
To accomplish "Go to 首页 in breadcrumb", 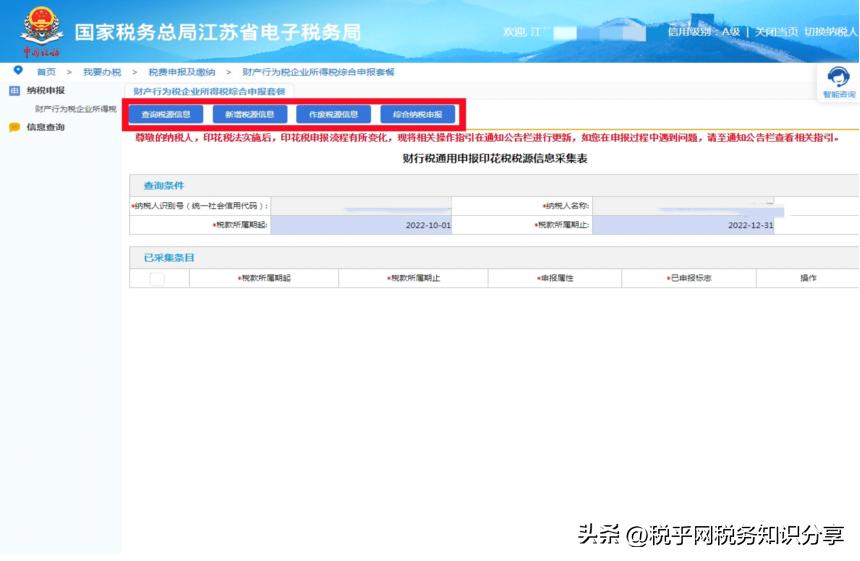I will 46,72.
